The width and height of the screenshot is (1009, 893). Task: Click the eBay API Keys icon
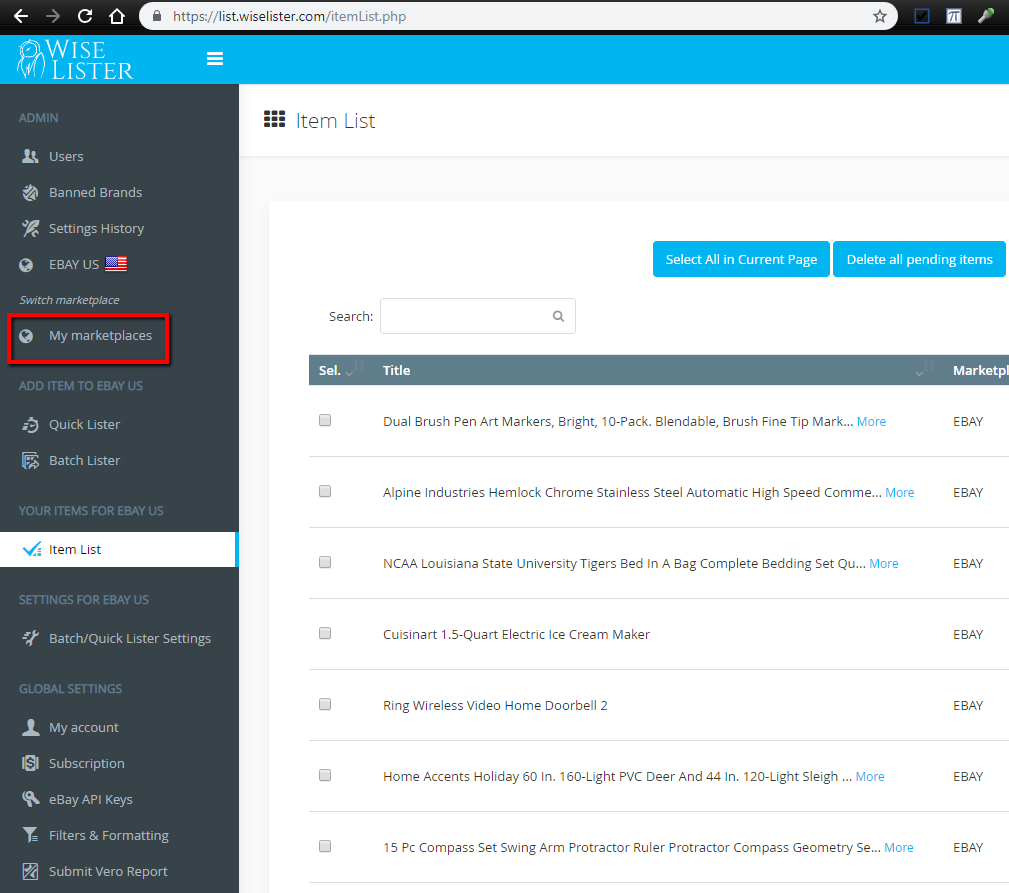click(30, 799)
